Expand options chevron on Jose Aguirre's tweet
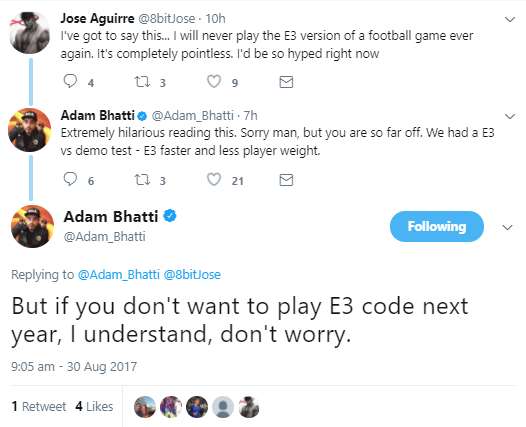 [x=510, y=19]
